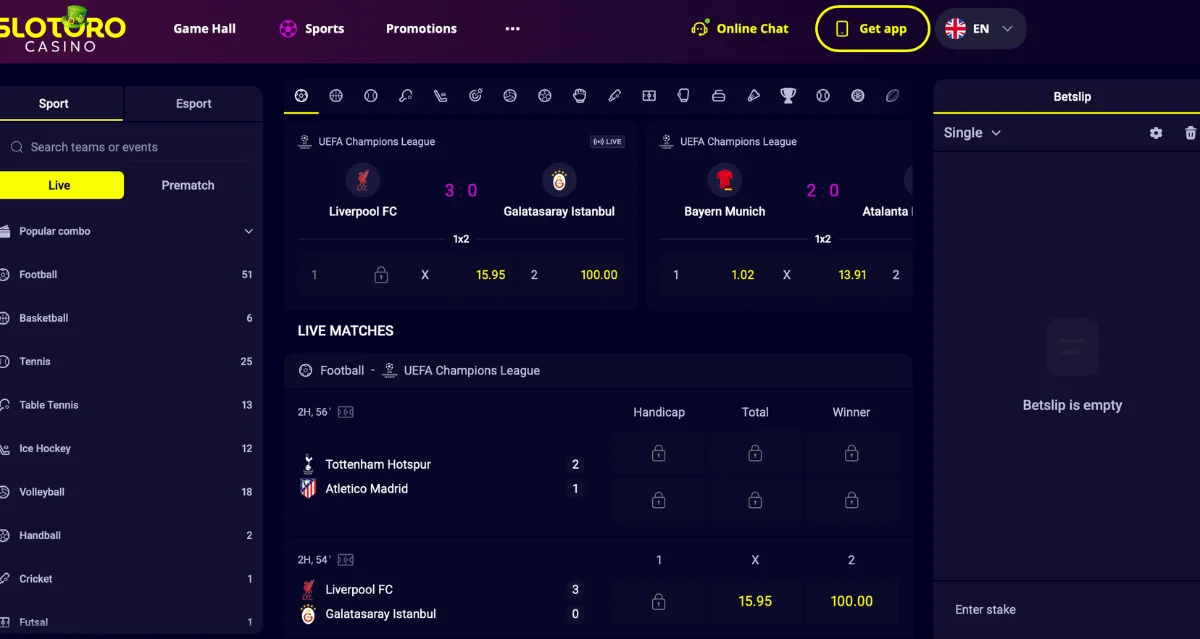Bet draw 13.91 in Bayern card
The height and width of the screenshot is (639, 1200).
click(x=824, y=275)
